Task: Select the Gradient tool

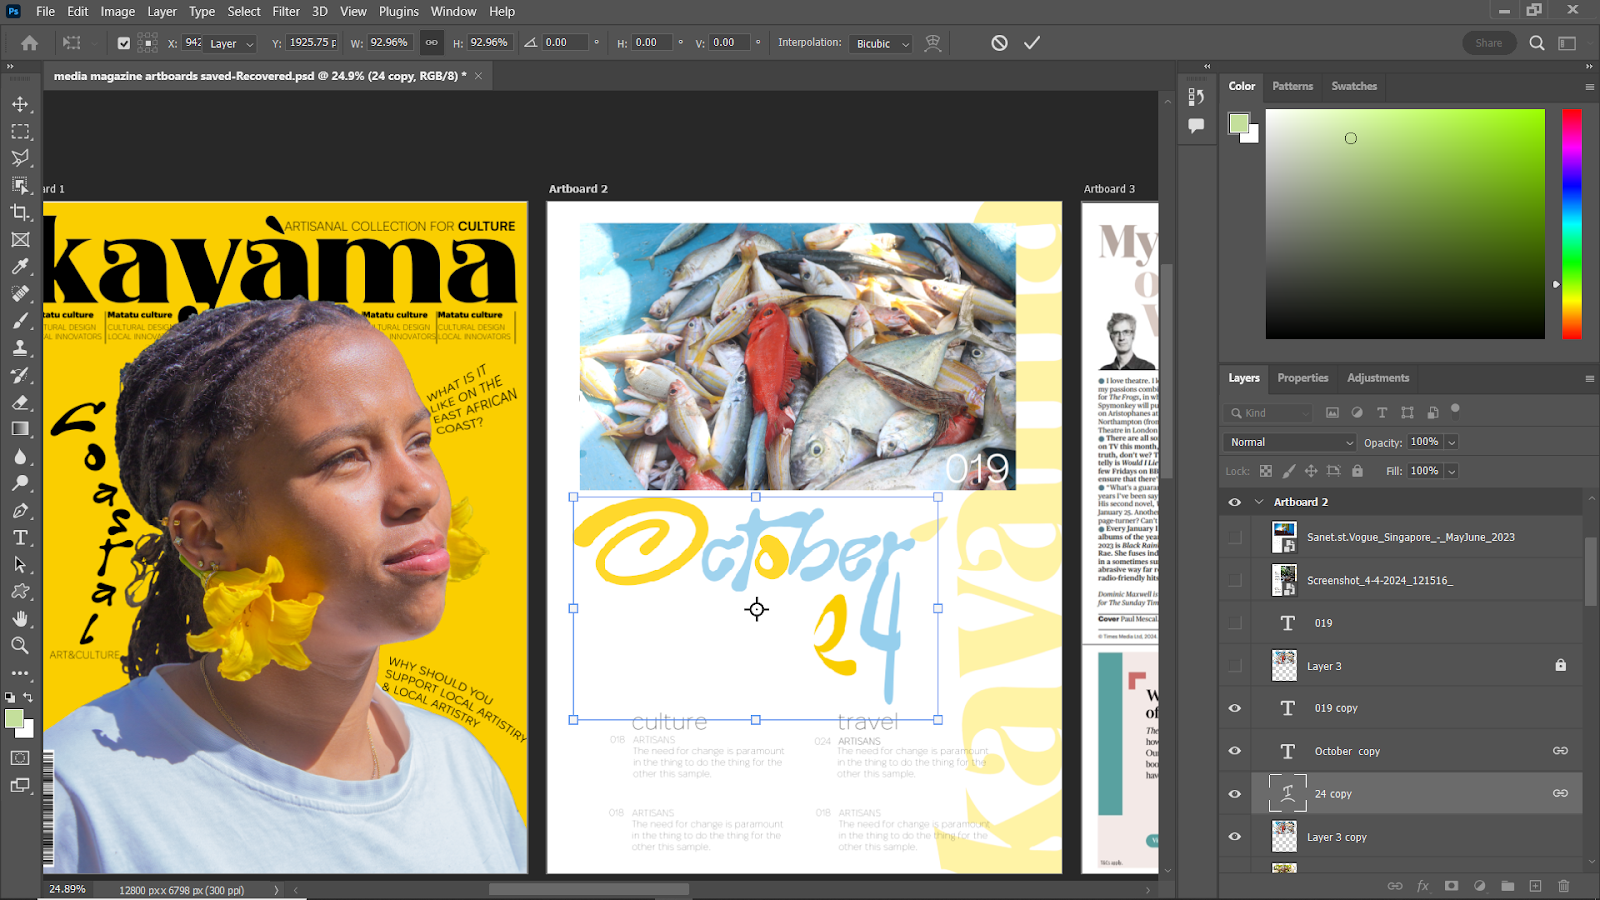Action: click(20, 429)
